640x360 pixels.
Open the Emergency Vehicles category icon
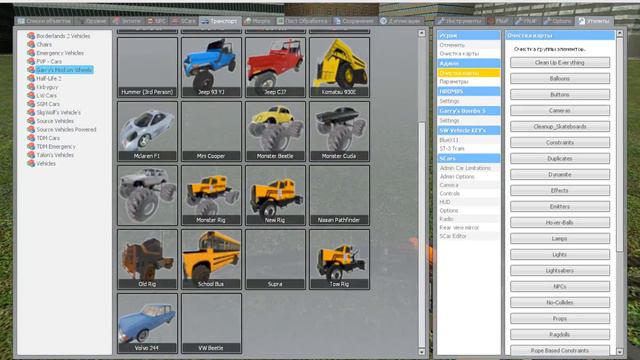pos(31,53)
